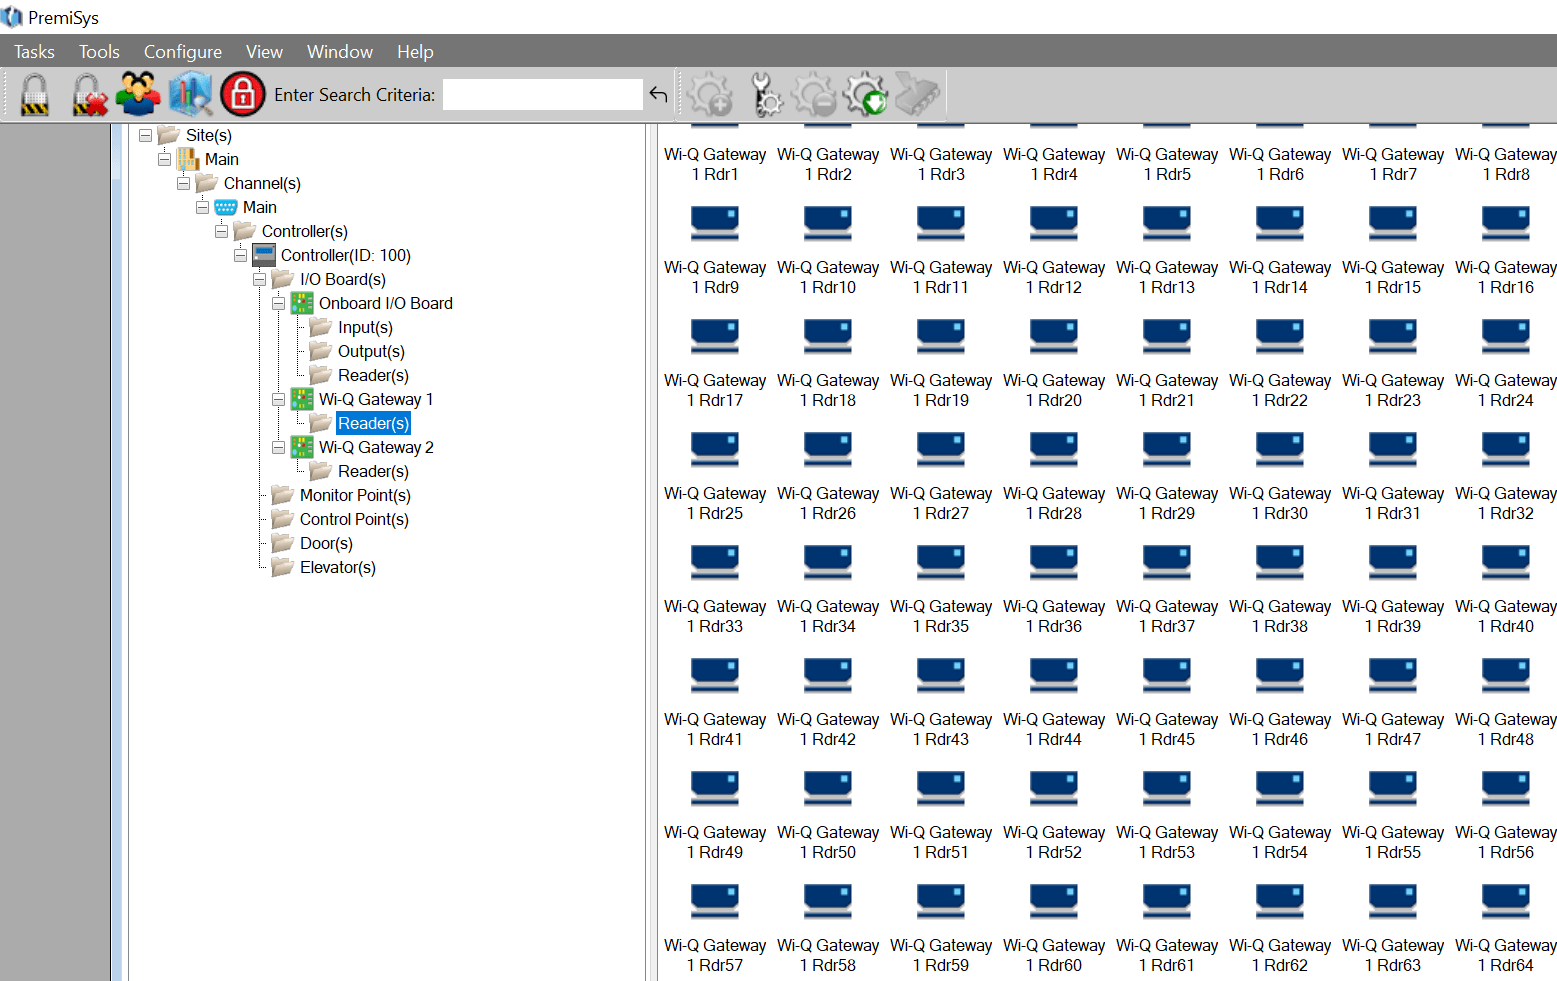Collapse the Wi-Q Gateway 1 tree node
The width and height of the screenshot is (1557, 981).
279,399
